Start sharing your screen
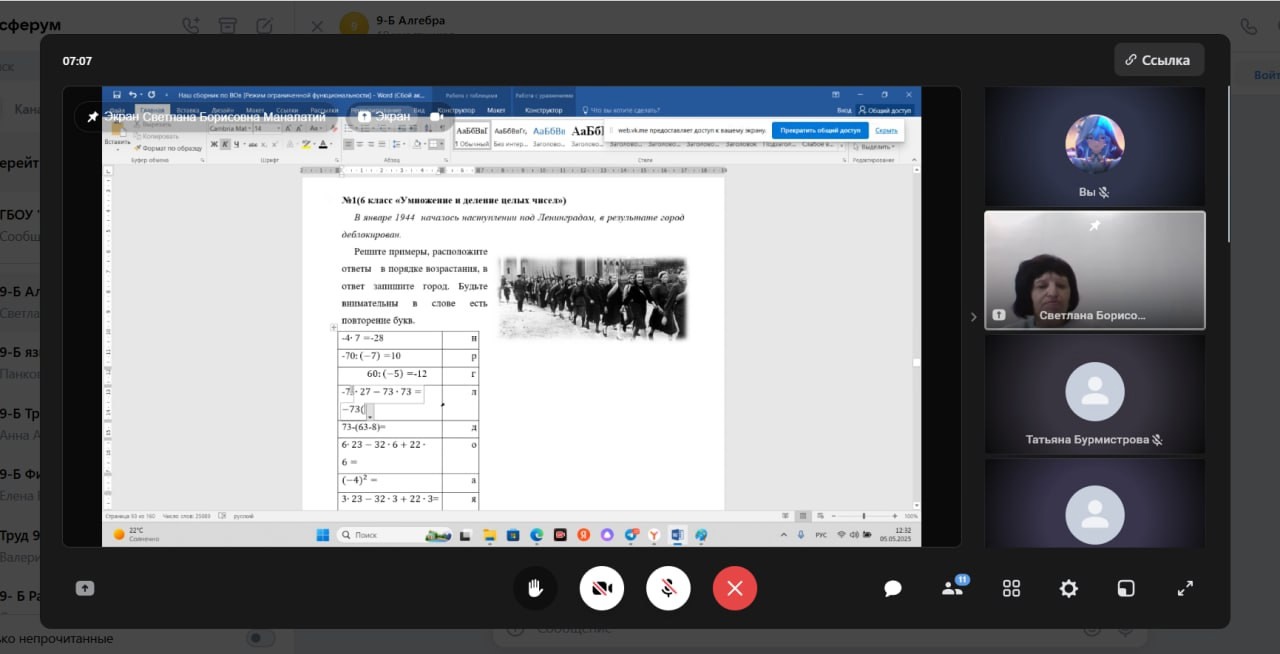 (85, 588)
